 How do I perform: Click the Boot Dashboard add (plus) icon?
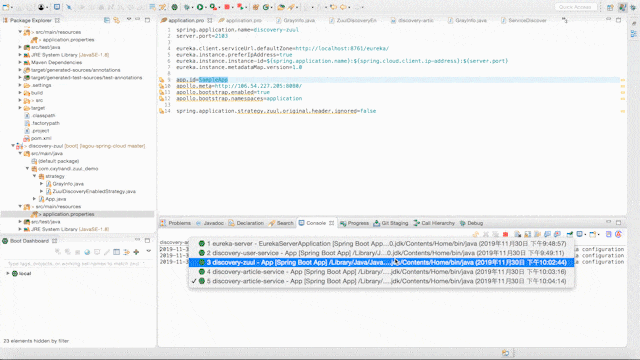[136, 252]
